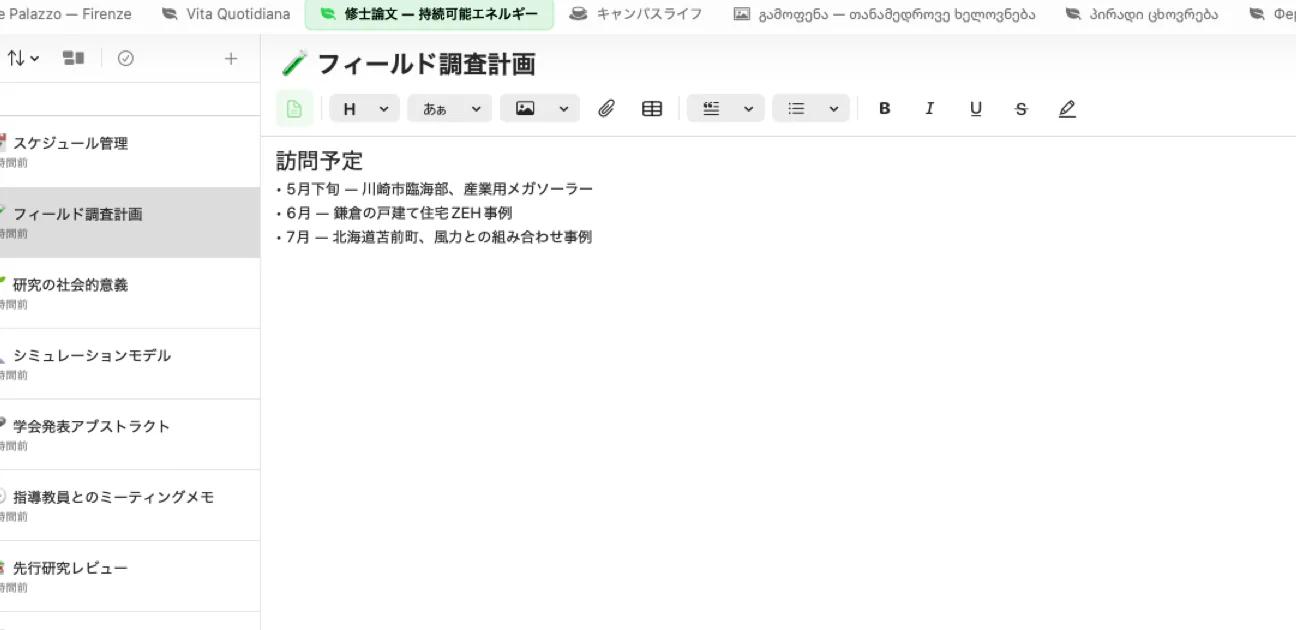Open the პირადი ცხოვრება tab

[x=1141, y=14]
